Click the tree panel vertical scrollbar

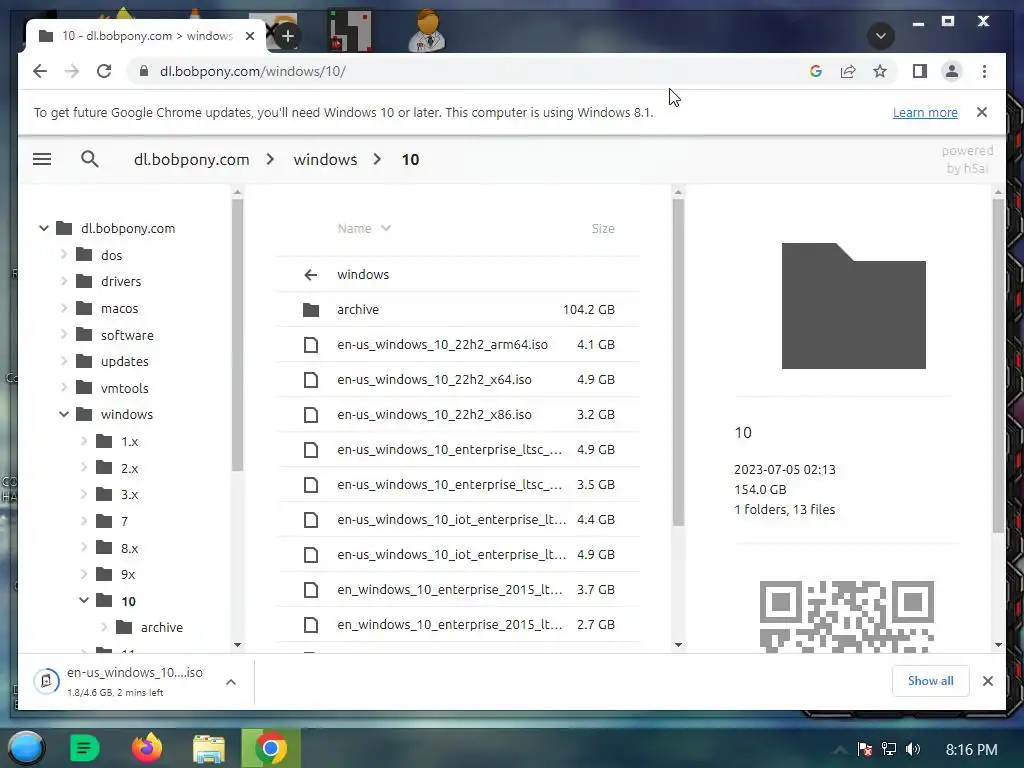point(237,334)
